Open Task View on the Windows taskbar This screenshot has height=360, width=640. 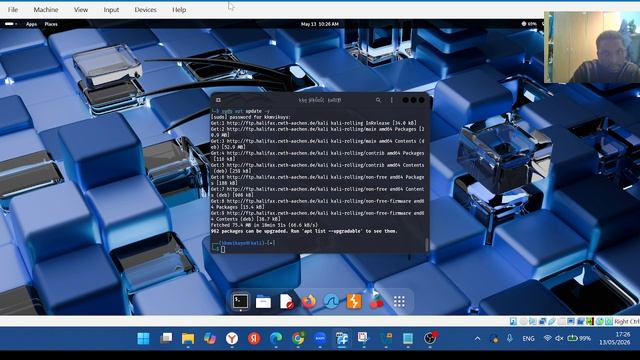pos(166,338)
